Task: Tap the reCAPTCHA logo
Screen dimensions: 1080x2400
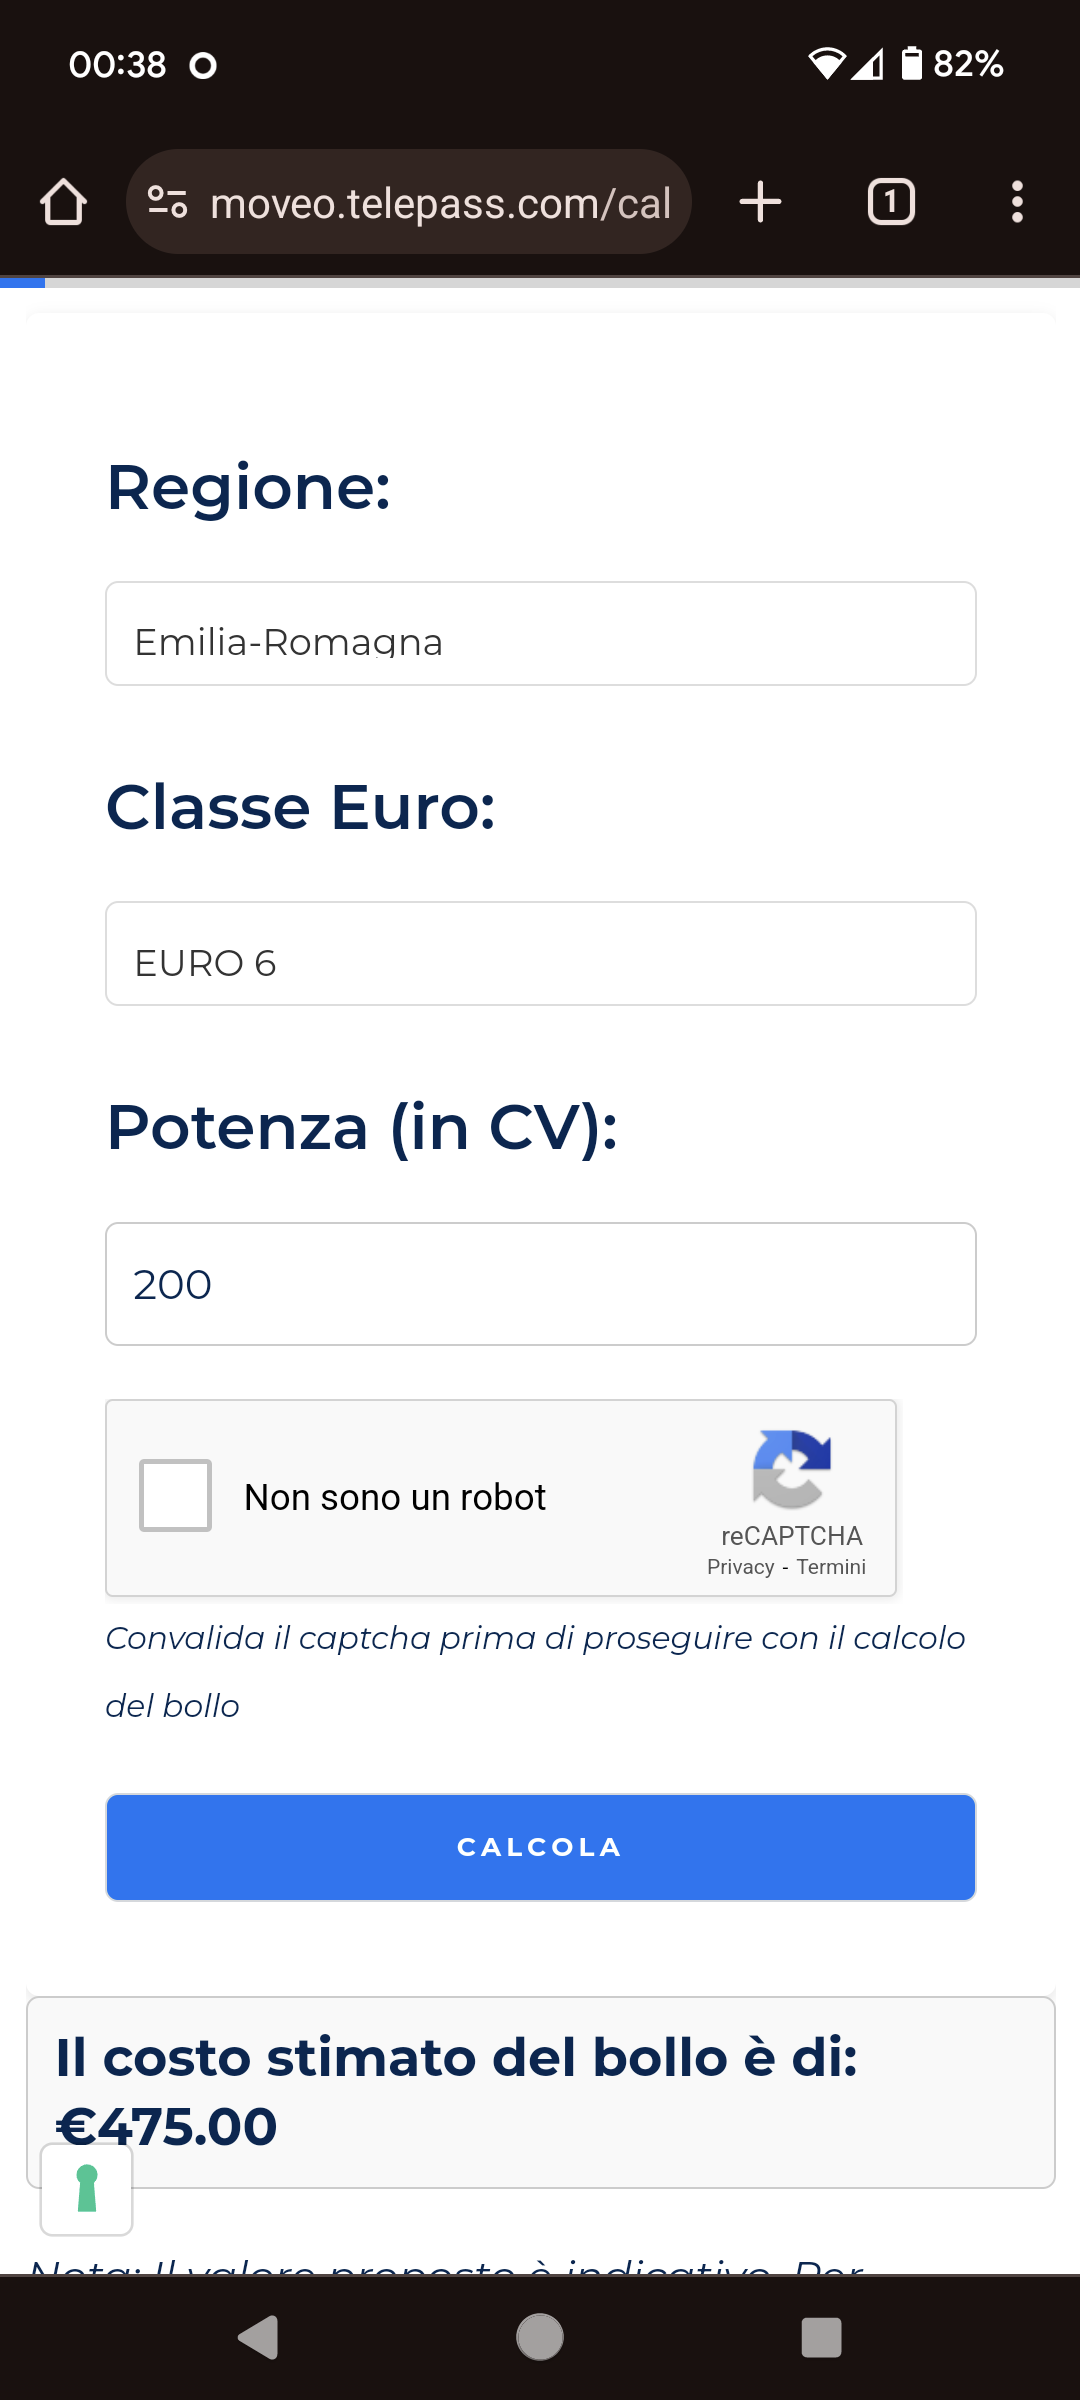Action: click(x=792, y=1468)
